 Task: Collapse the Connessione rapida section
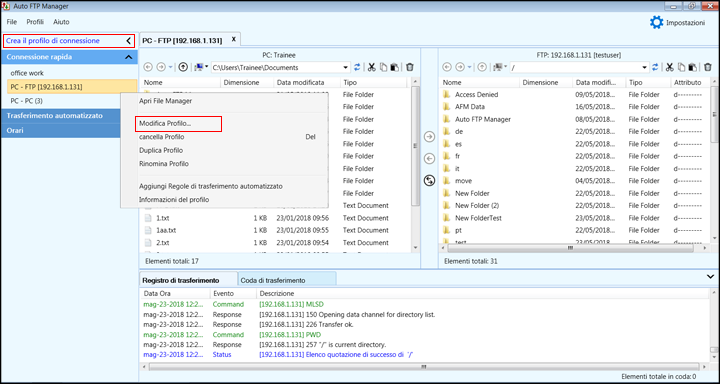(129, 57)
